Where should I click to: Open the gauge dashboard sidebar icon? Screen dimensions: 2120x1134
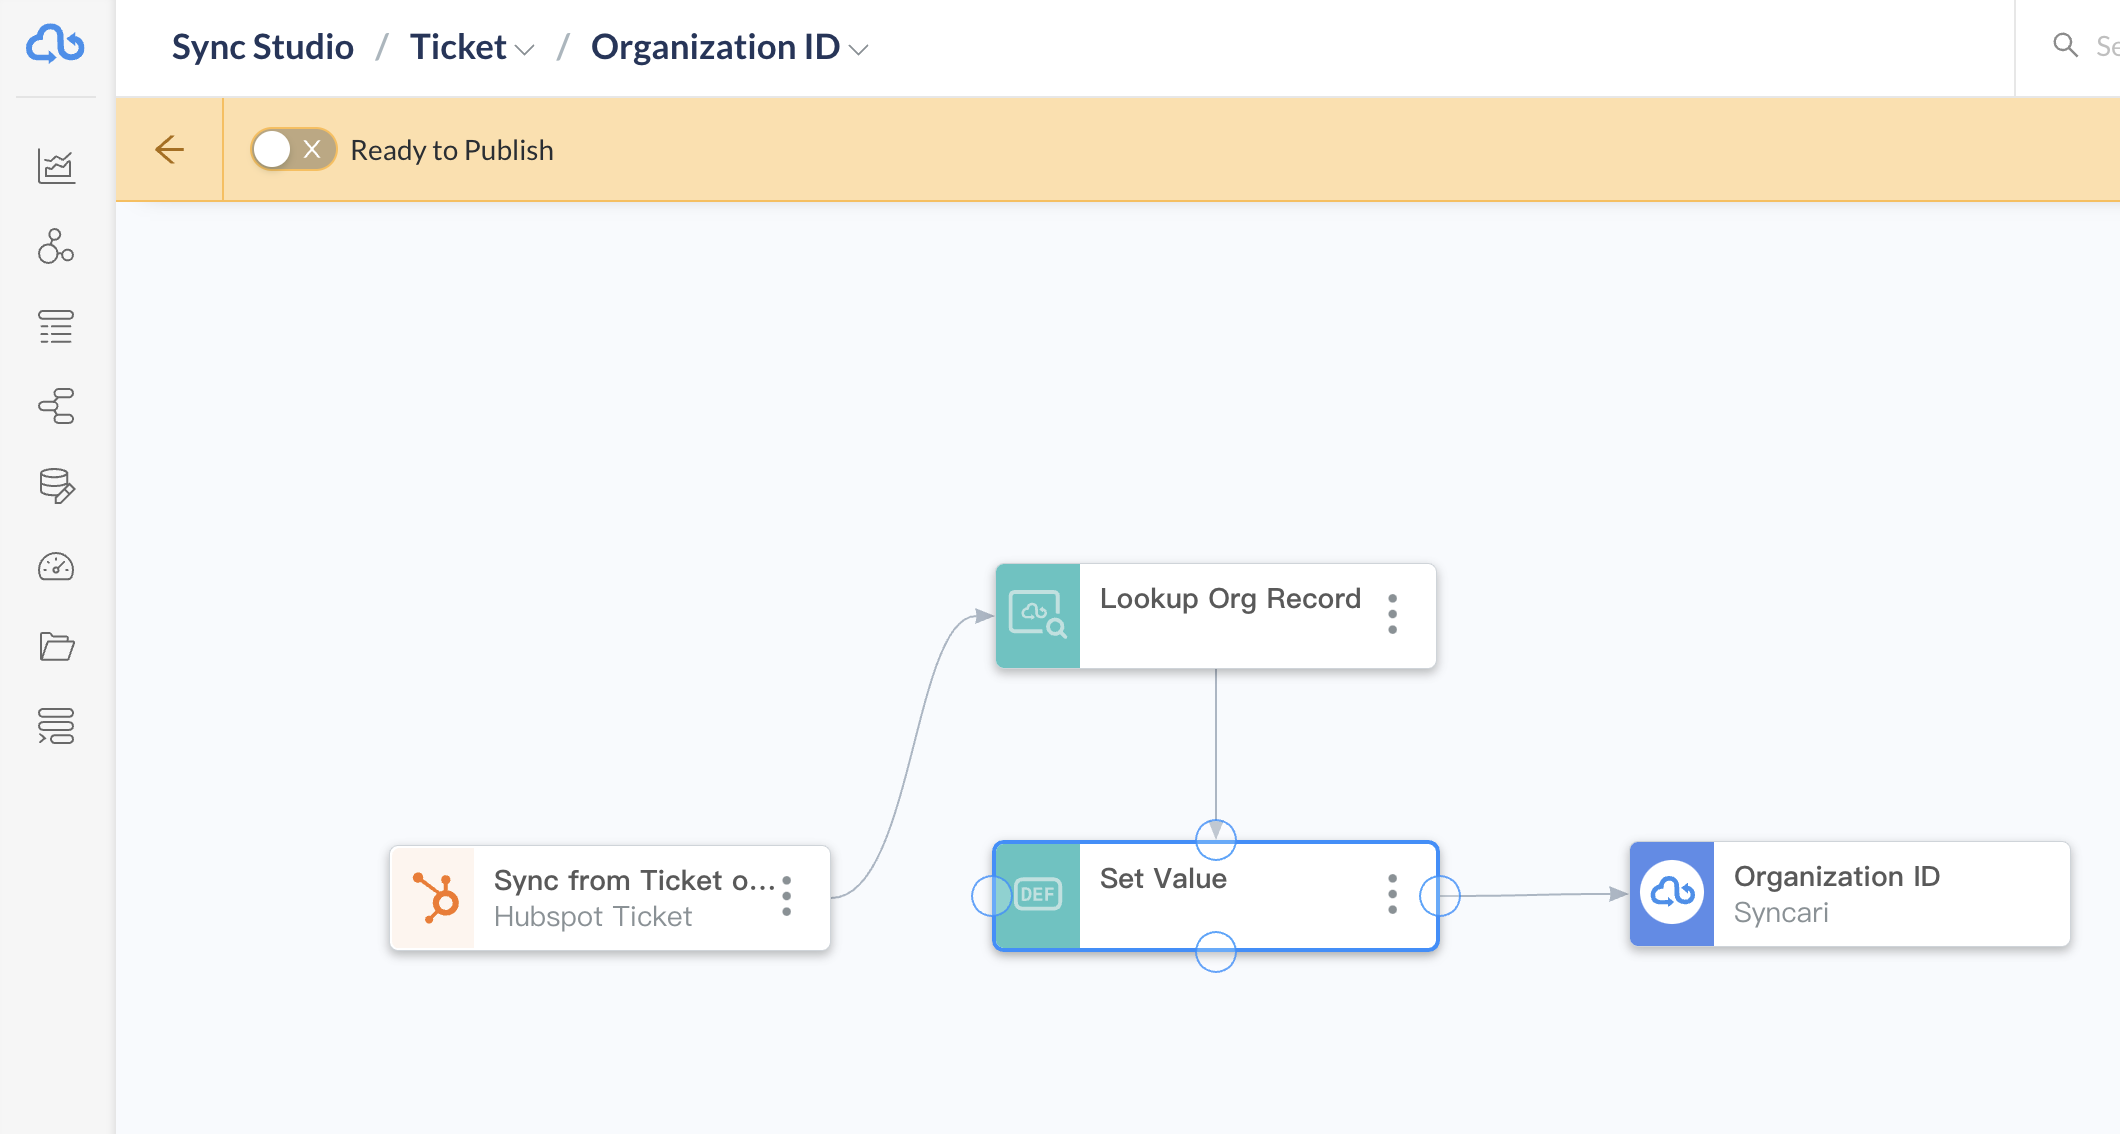pyautogui.click(x=56, y=567)
